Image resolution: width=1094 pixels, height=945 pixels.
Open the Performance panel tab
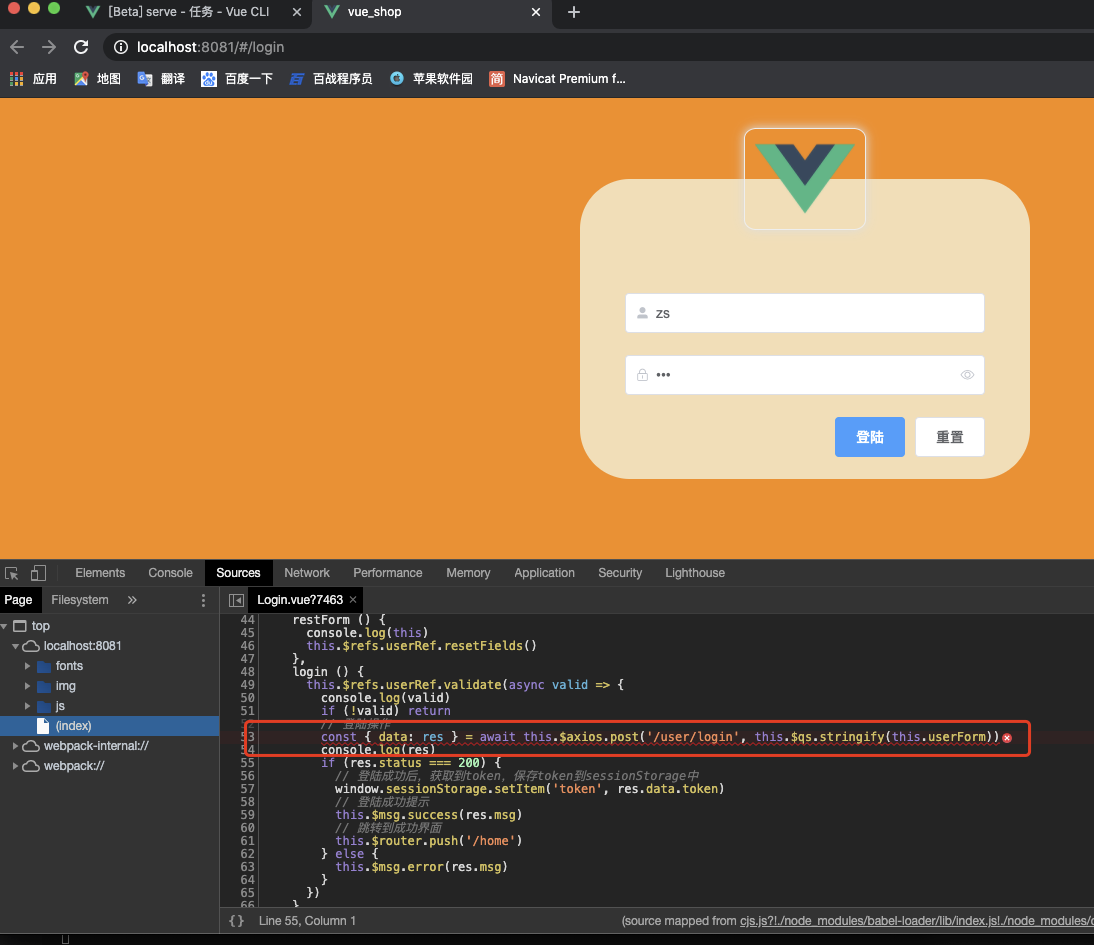coord(387,573)
